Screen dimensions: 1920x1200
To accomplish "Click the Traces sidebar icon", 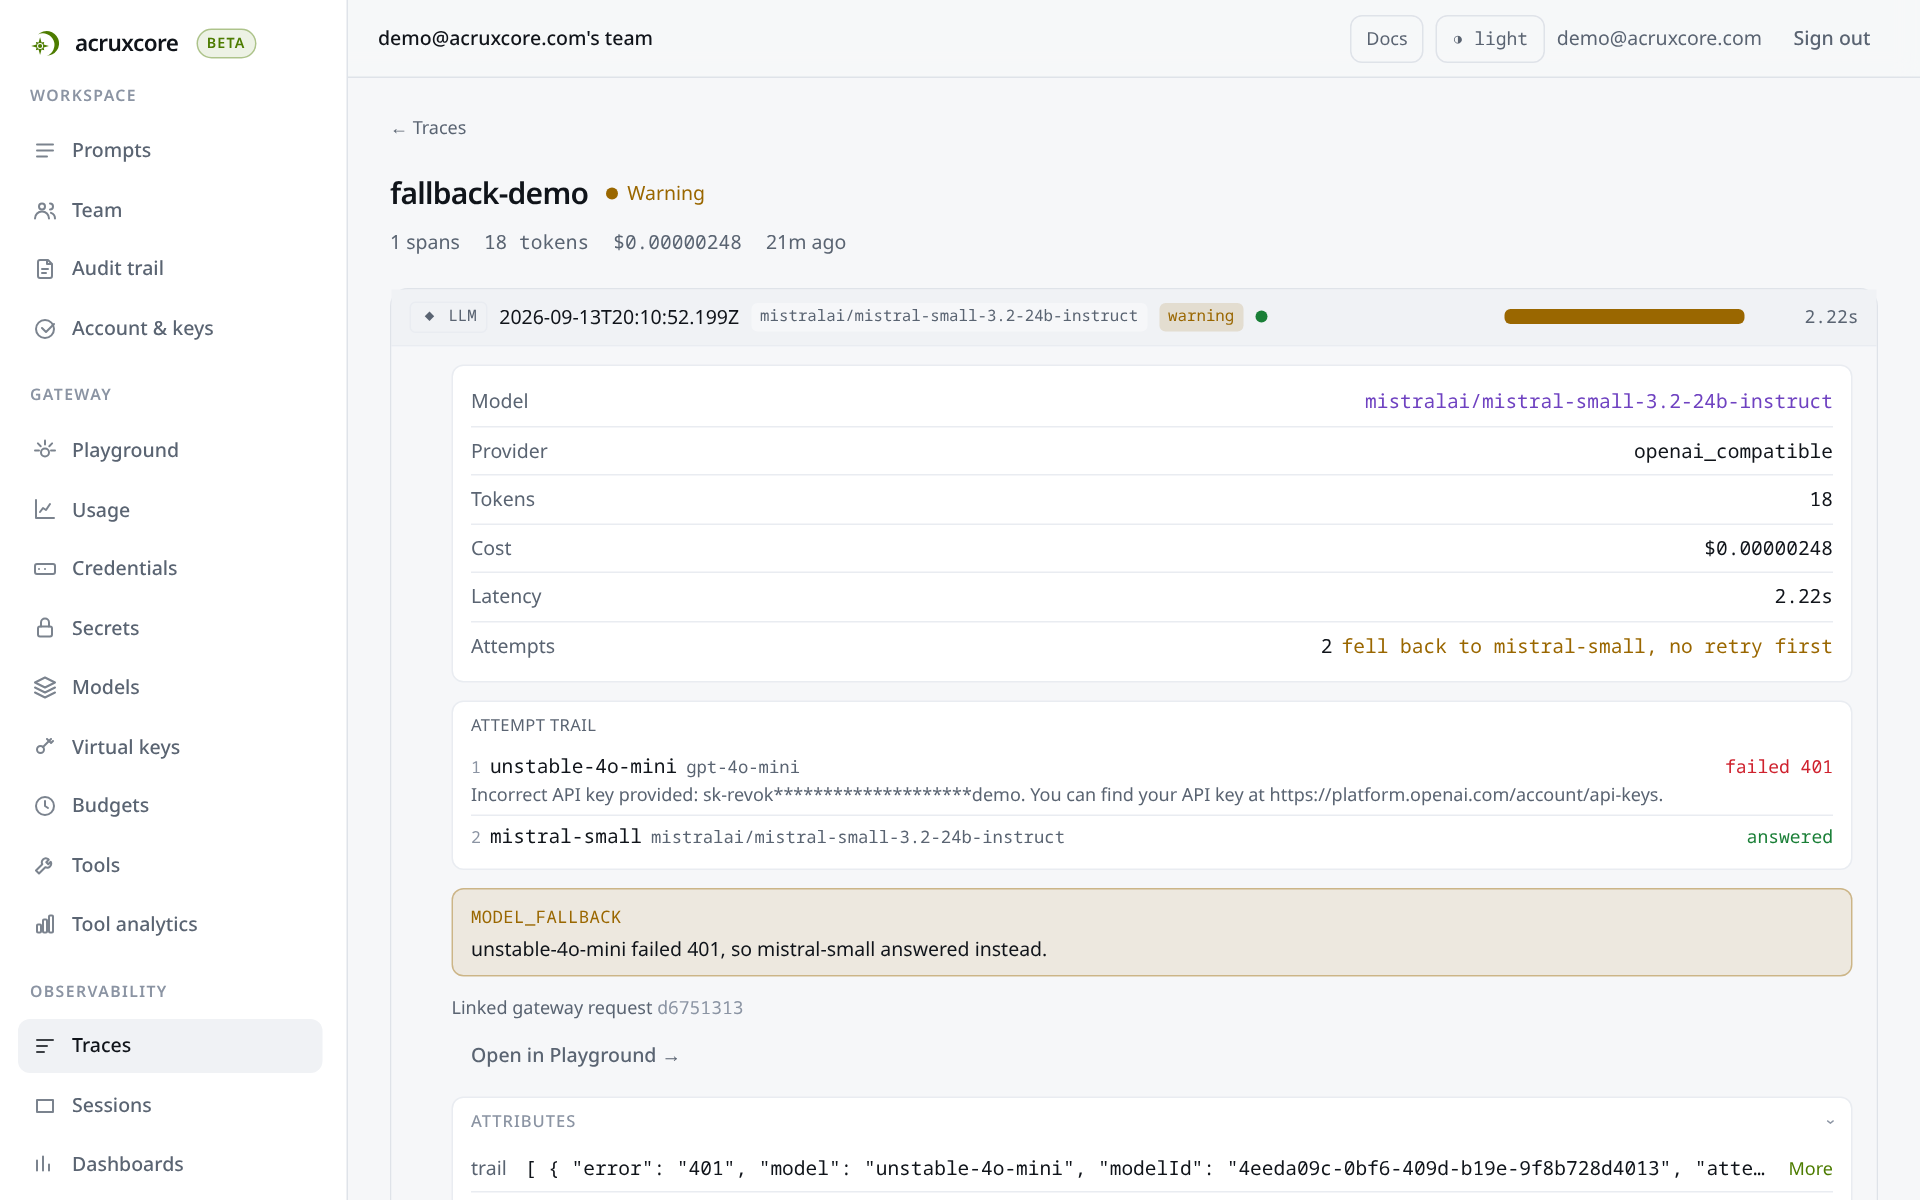I will click(x=45, y=1045).
